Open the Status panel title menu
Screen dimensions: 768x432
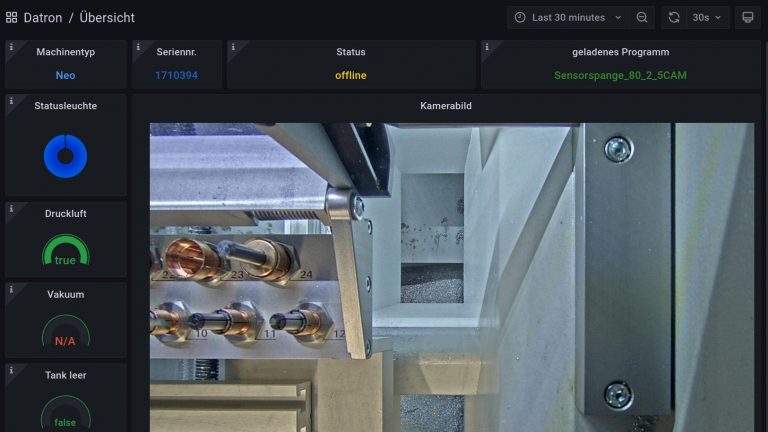click(350, 52)
